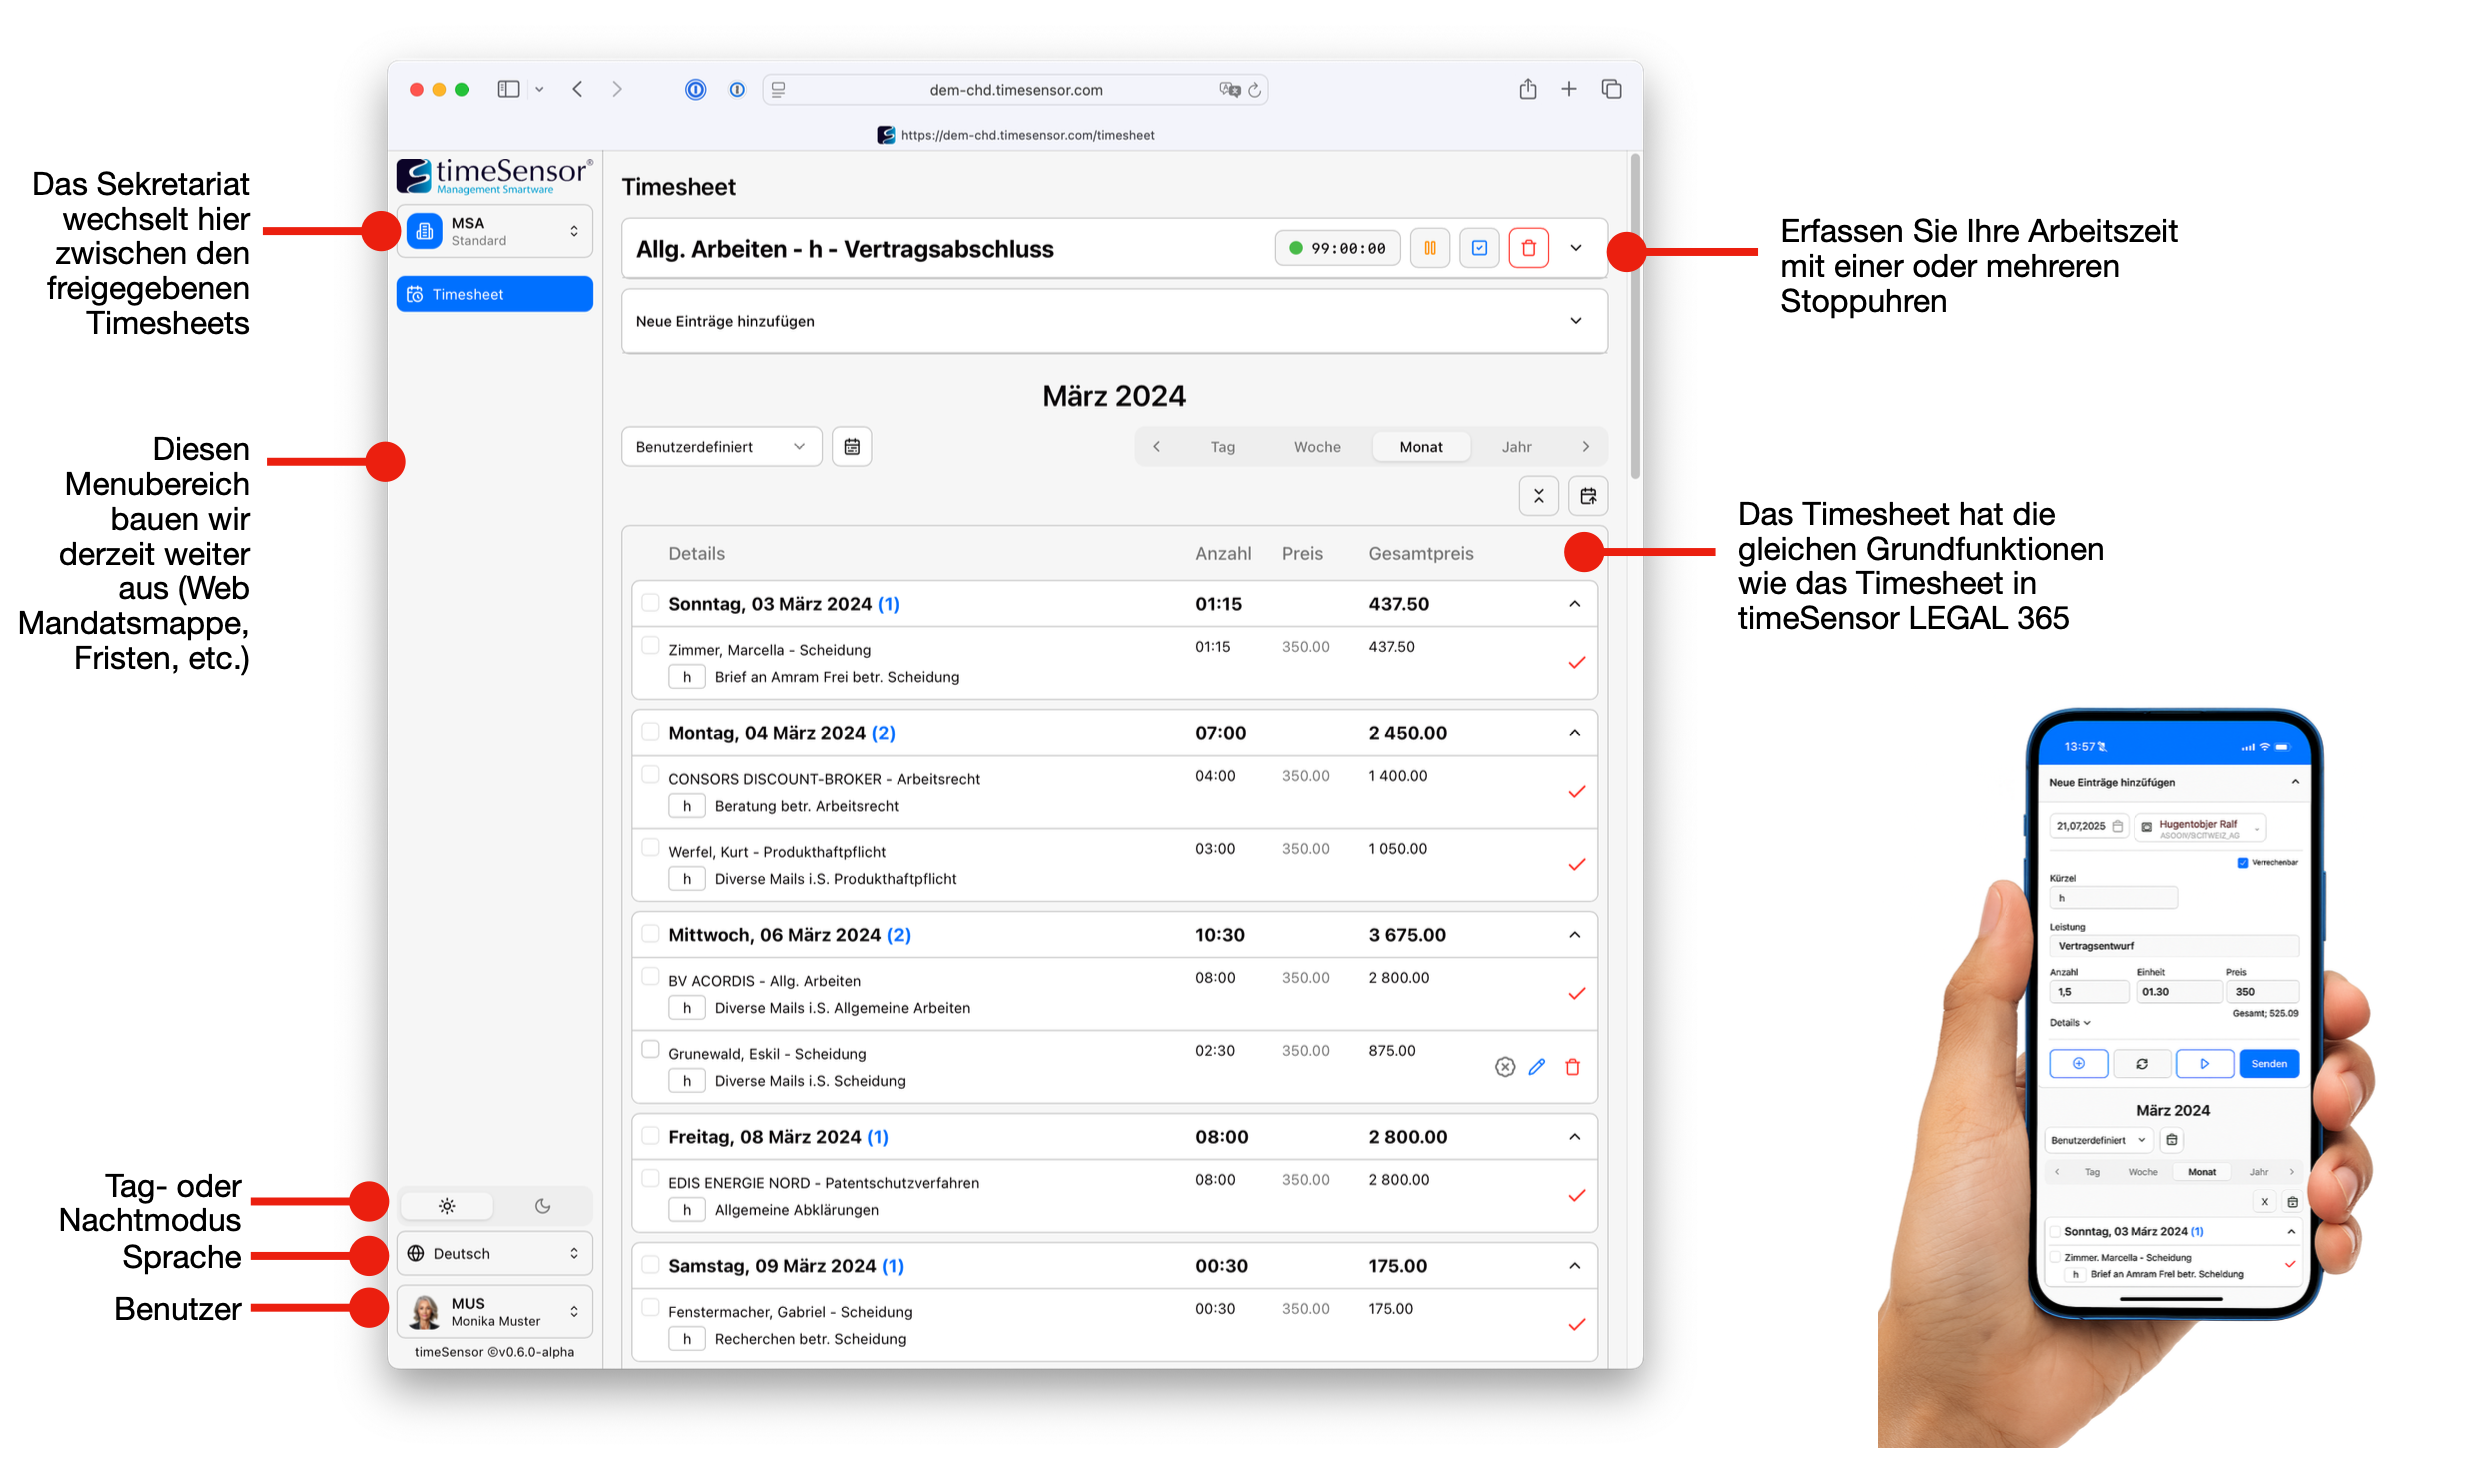Viewport: 2468px width, 1466px height.
Task: Click the page vertical scrollbar
Action: tap(1635, 316)
